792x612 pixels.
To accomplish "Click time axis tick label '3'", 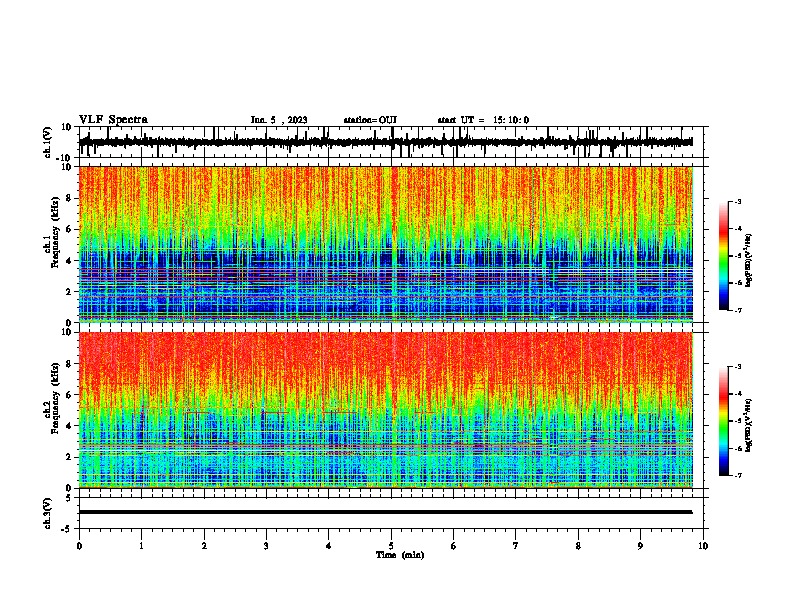I will [x=266, y=546].
